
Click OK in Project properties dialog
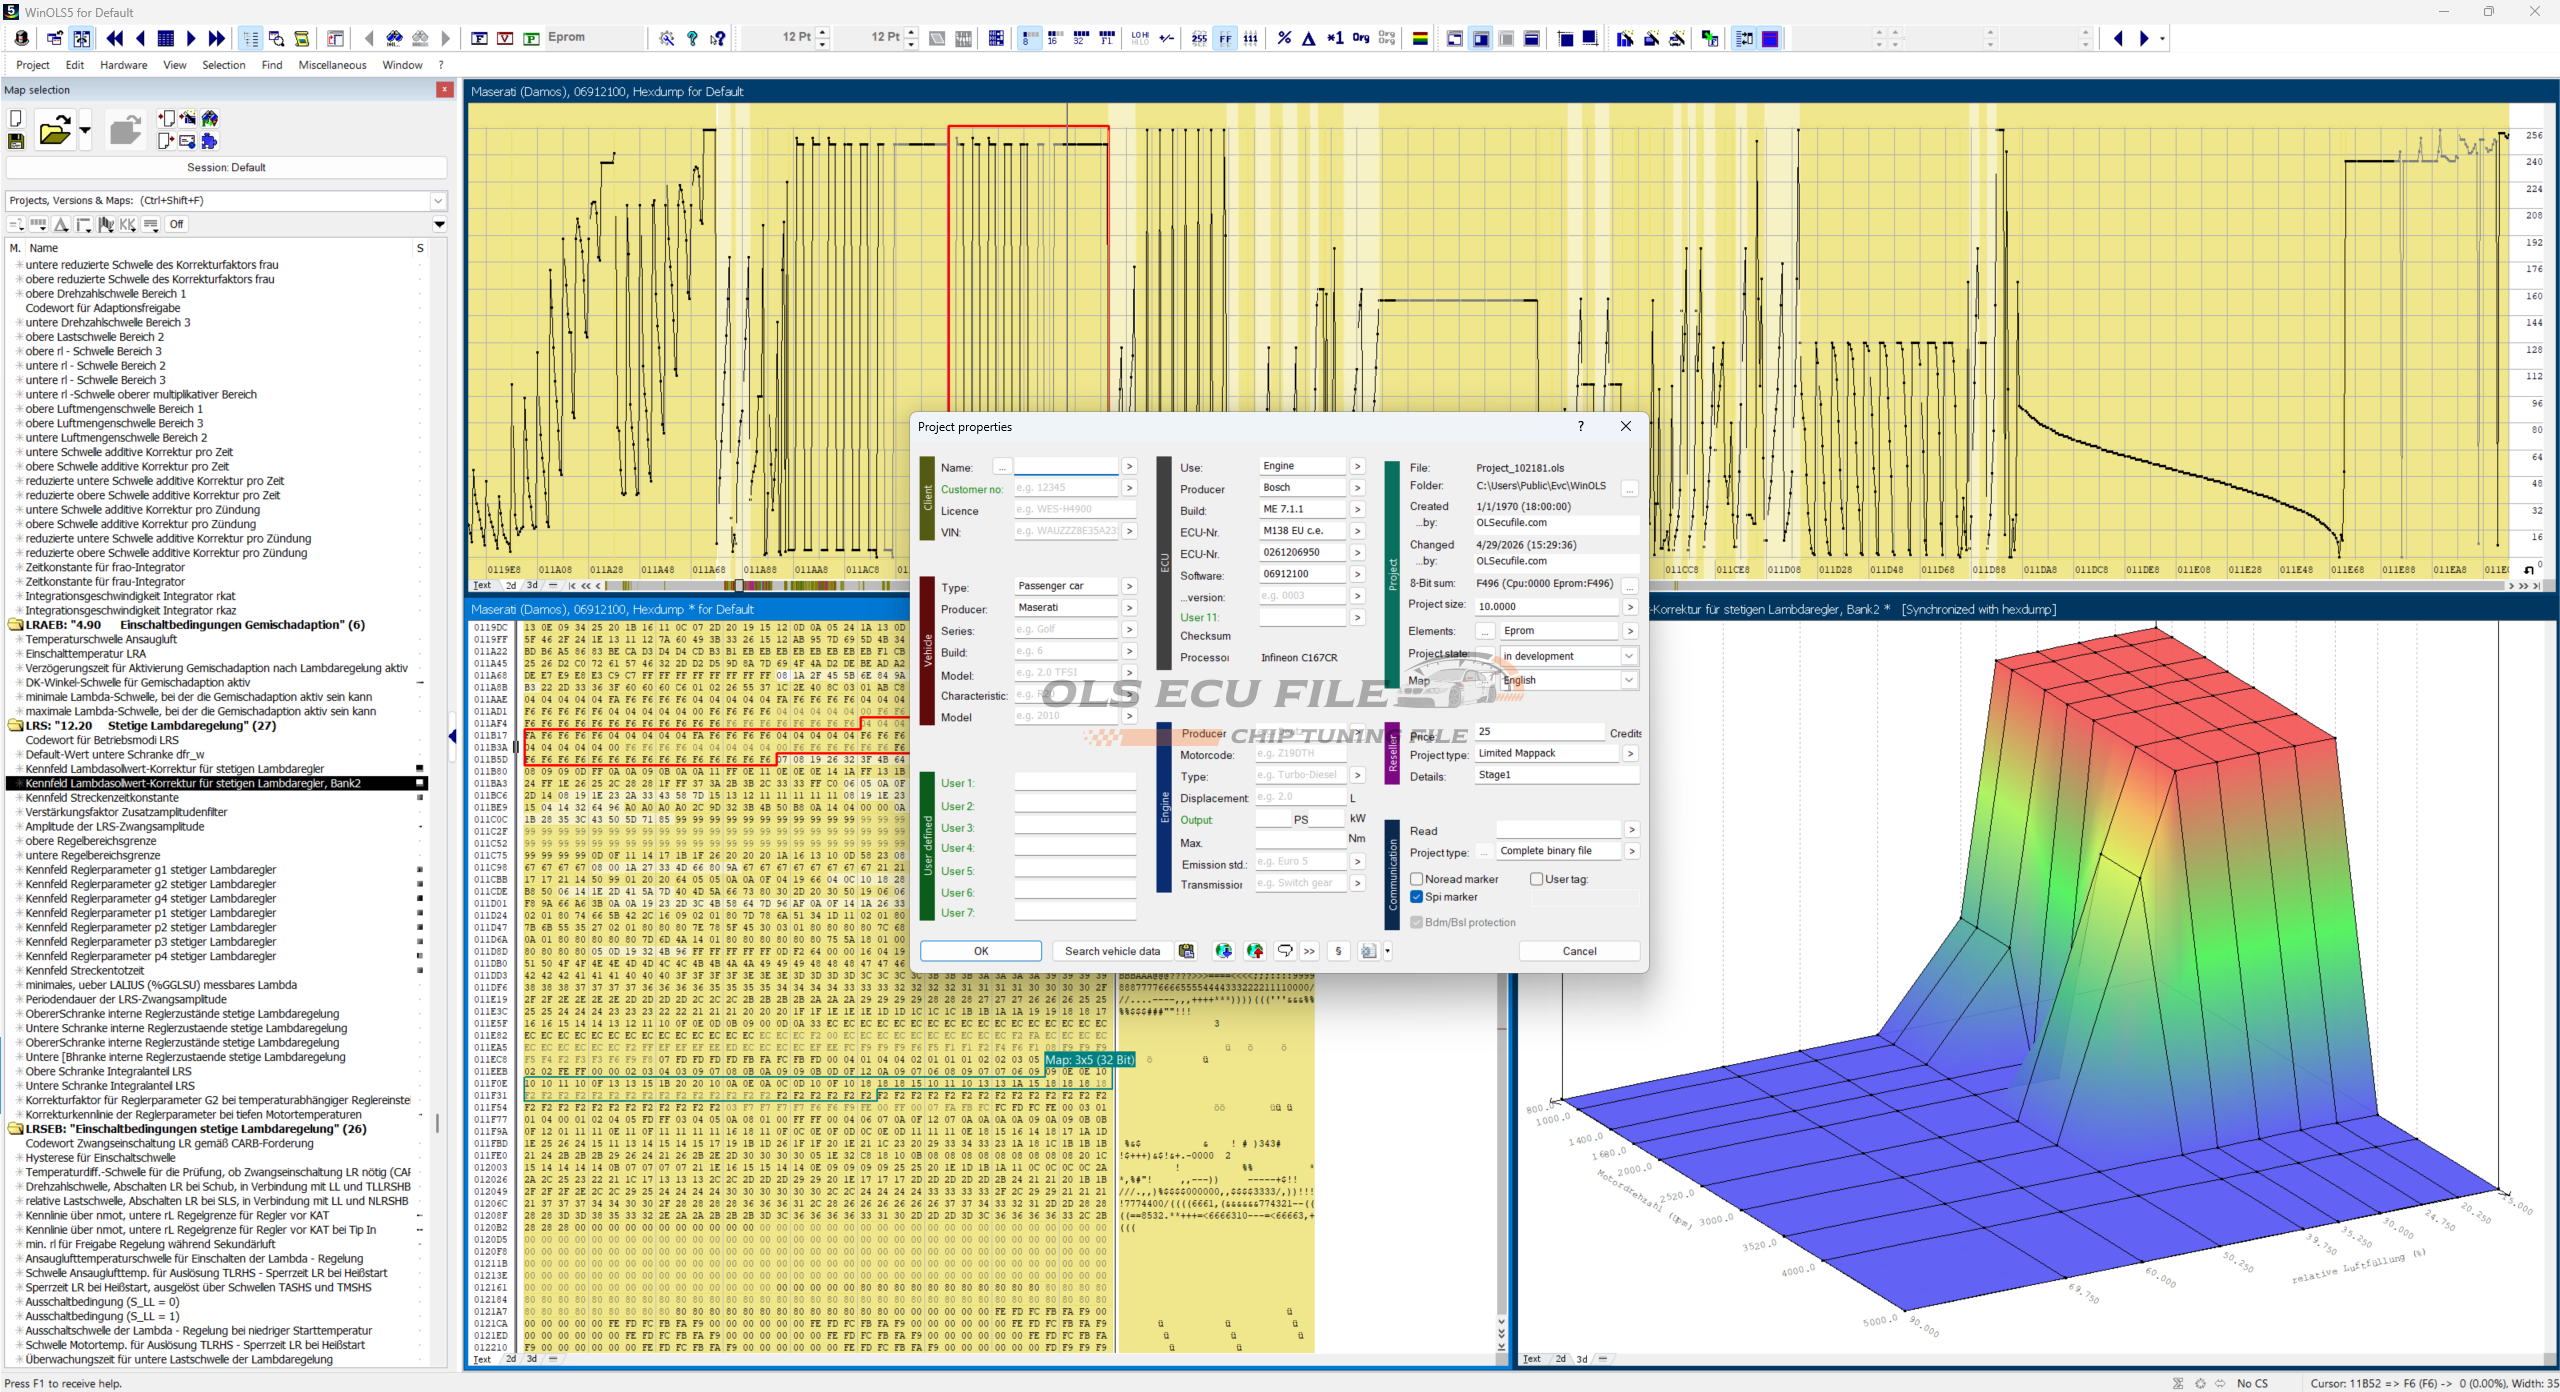(981, 951)
